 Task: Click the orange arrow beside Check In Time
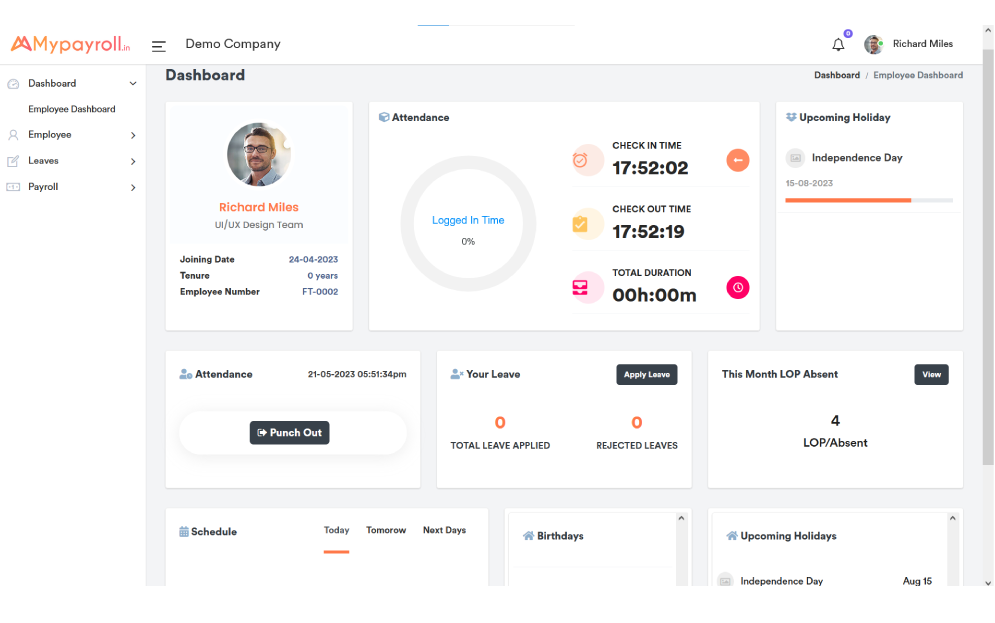(737, 160)
